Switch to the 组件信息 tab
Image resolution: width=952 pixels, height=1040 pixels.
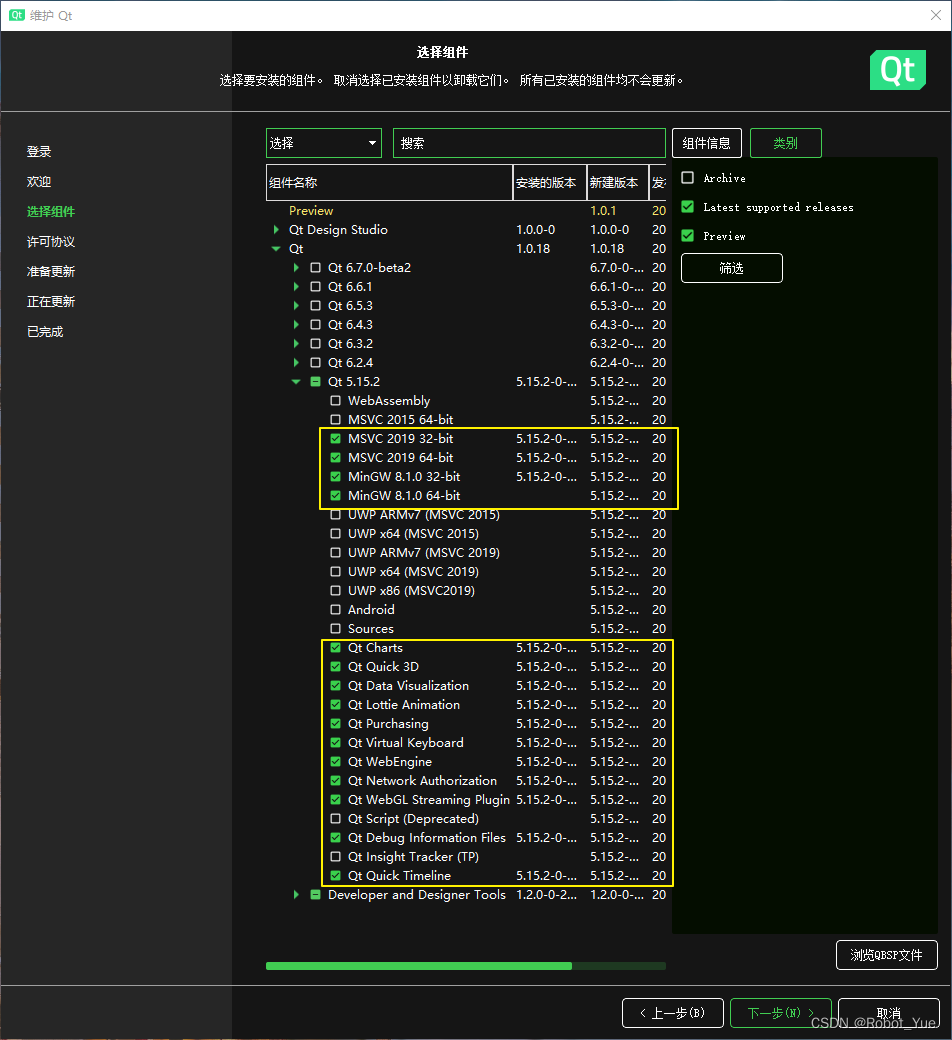pos(707,143)
